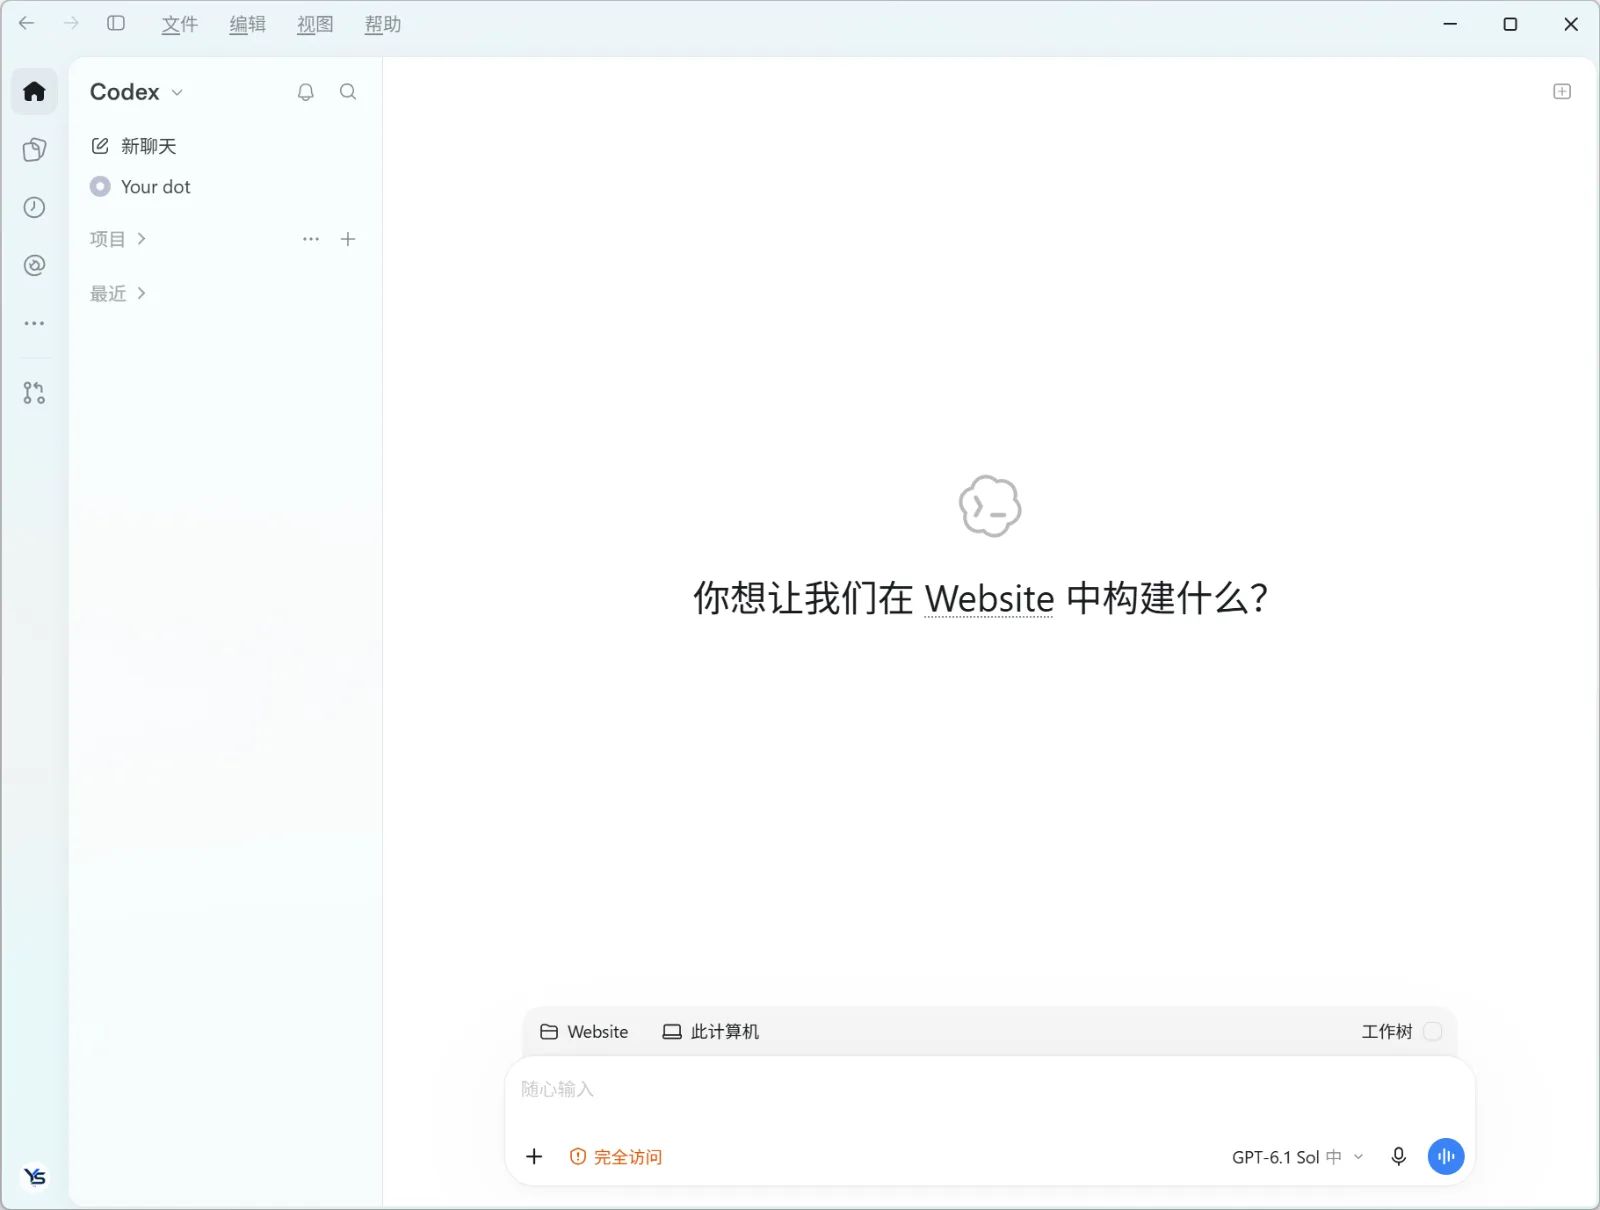Open project options three-dots menu

(311, 239)
